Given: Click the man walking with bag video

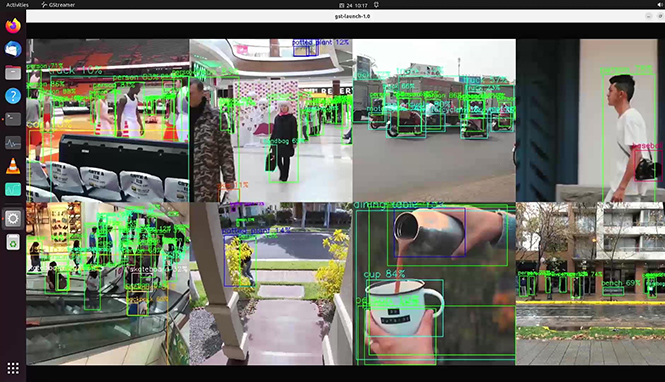Looking at the screenshot, I should [590, 120].
